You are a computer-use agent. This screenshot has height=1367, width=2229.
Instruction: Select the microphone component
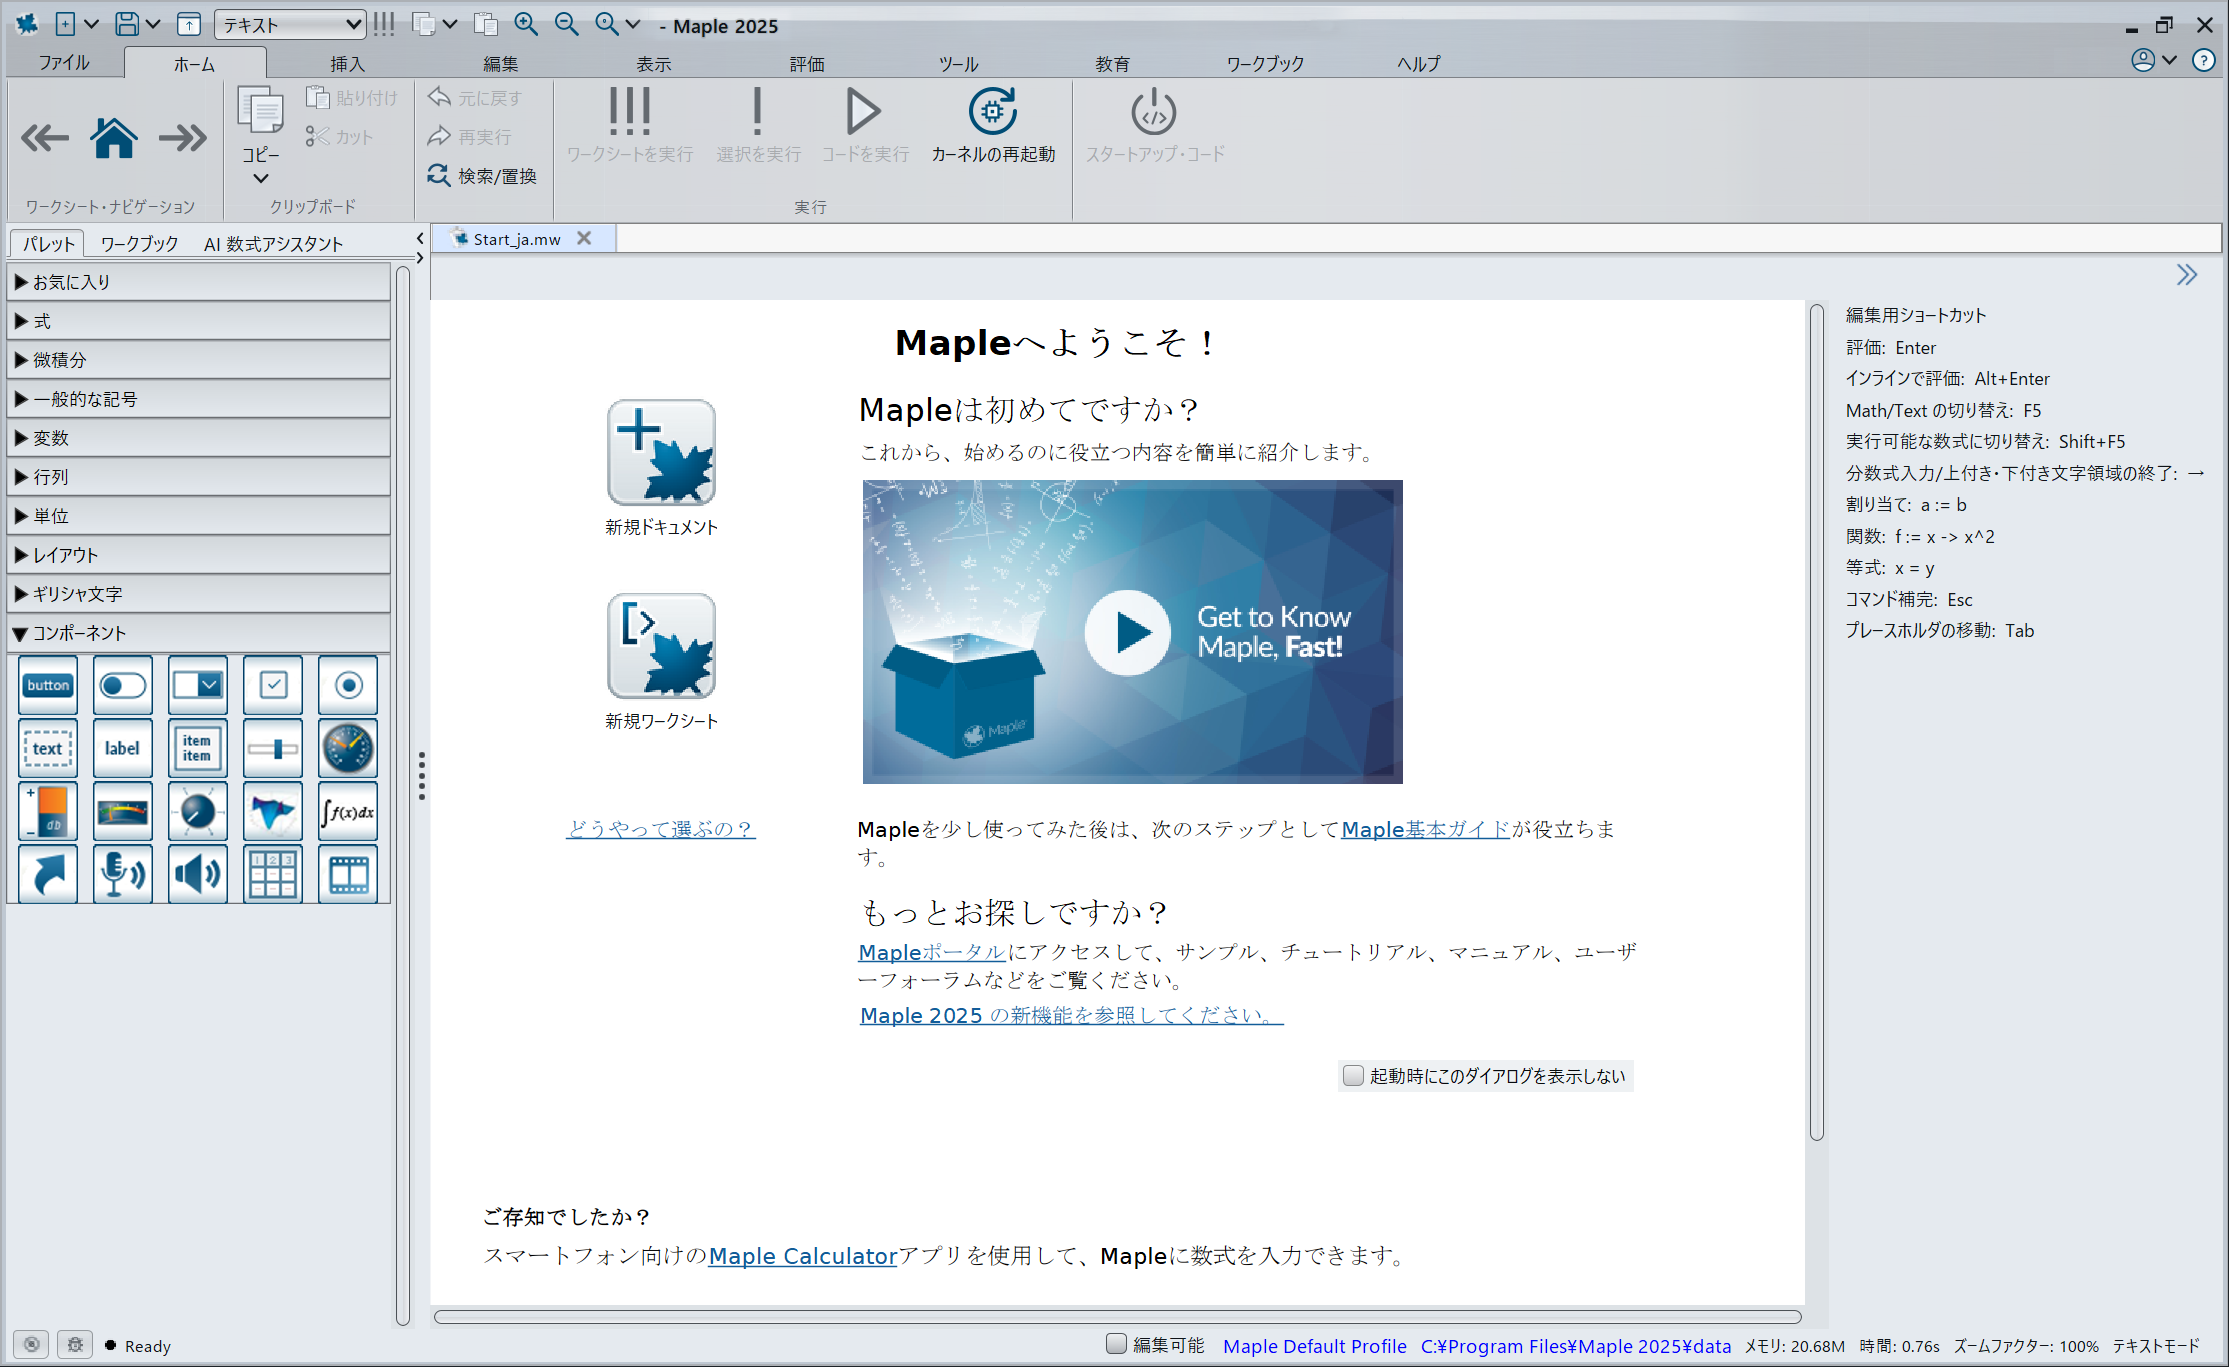123,874
